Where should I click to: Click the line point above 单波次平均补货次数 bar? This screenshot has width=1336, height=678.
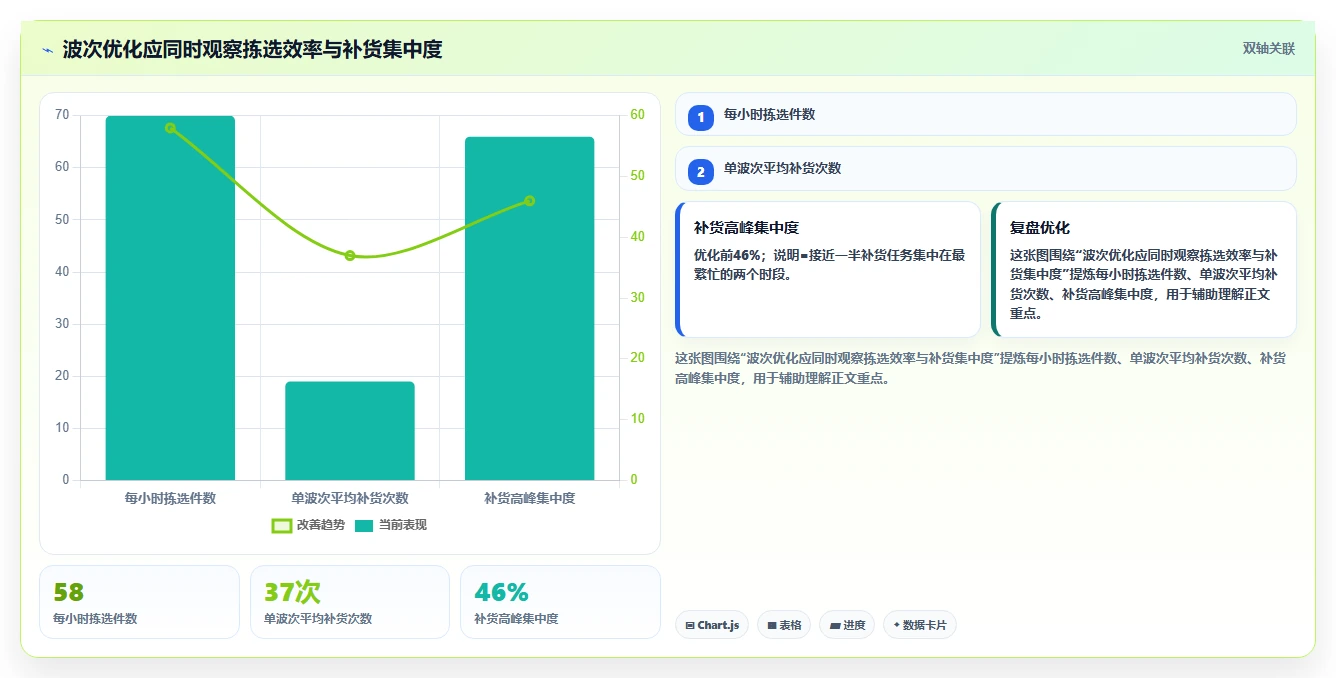click(350, 256)
